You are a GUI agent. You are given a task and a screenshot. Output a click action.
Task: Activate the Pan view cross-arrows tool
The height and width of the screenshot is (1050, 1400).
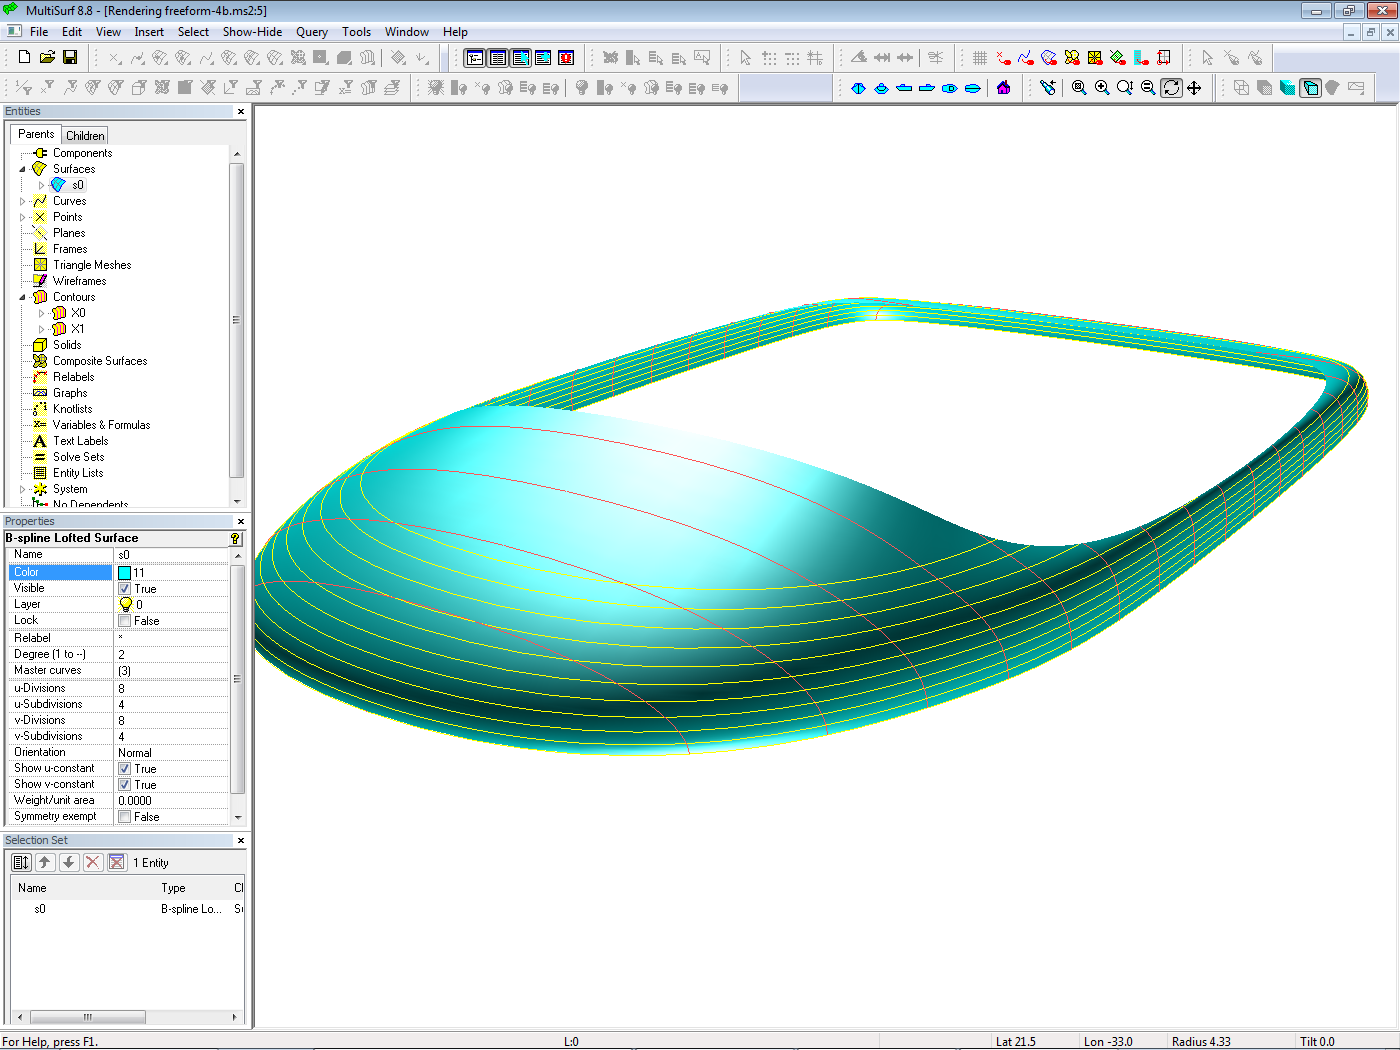click(1194, 88)
